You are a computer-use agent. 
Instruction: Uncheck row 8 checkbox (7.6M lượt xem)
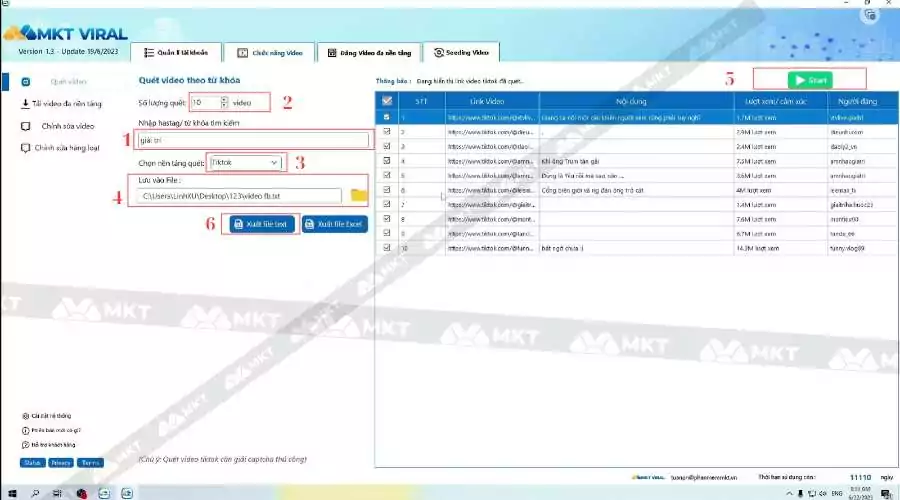[386, 219]
